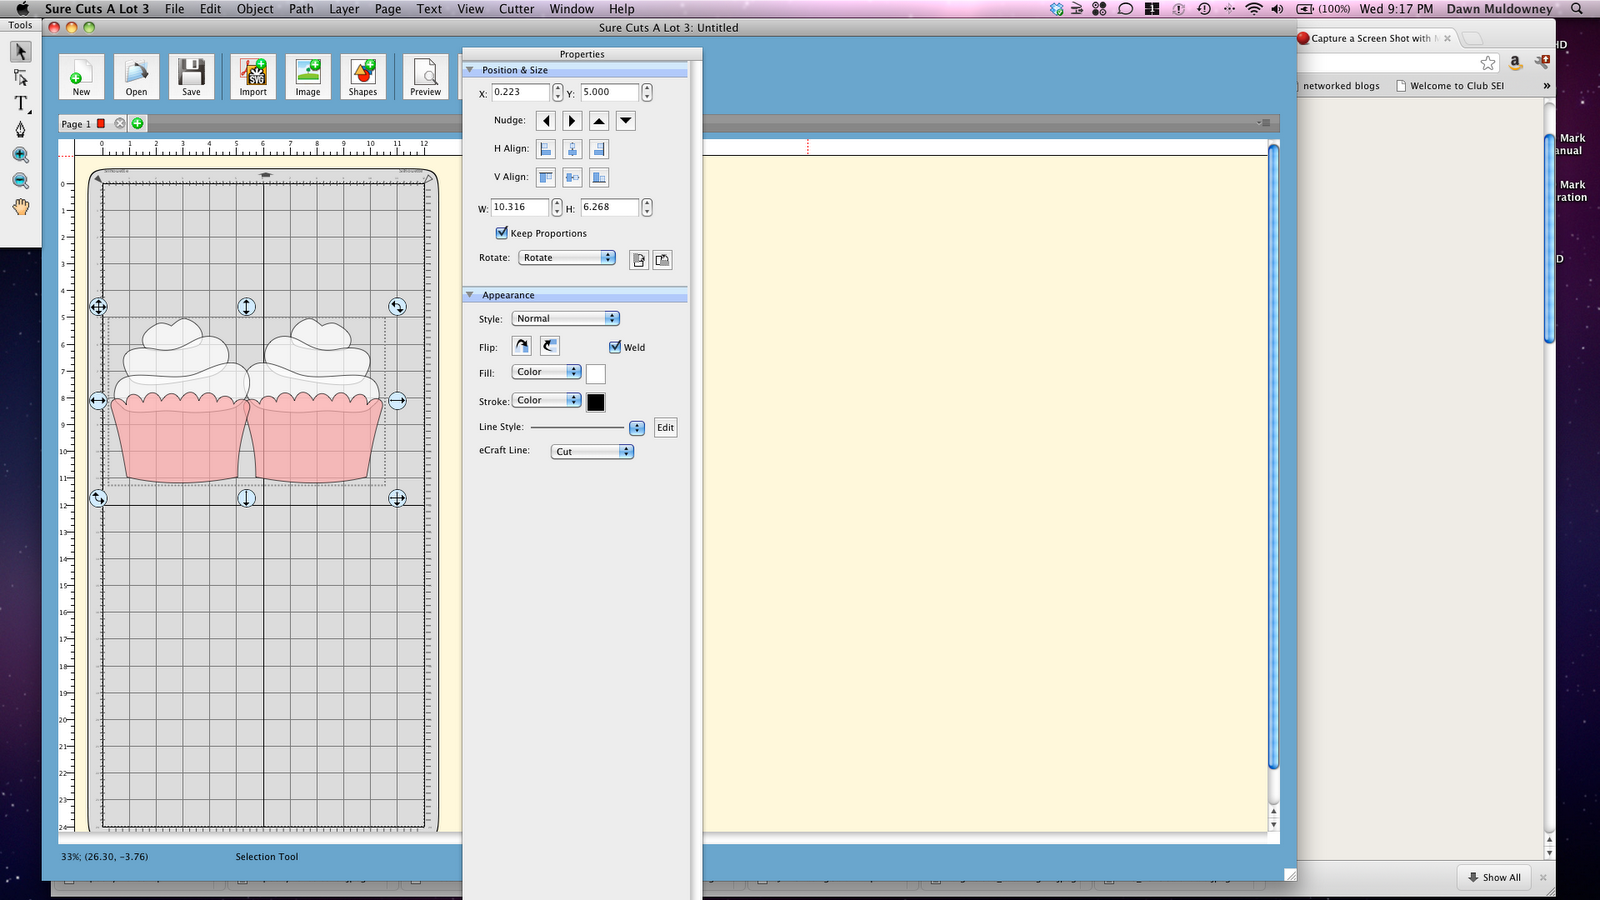Disable the Weld option

[x=615, y=347]
